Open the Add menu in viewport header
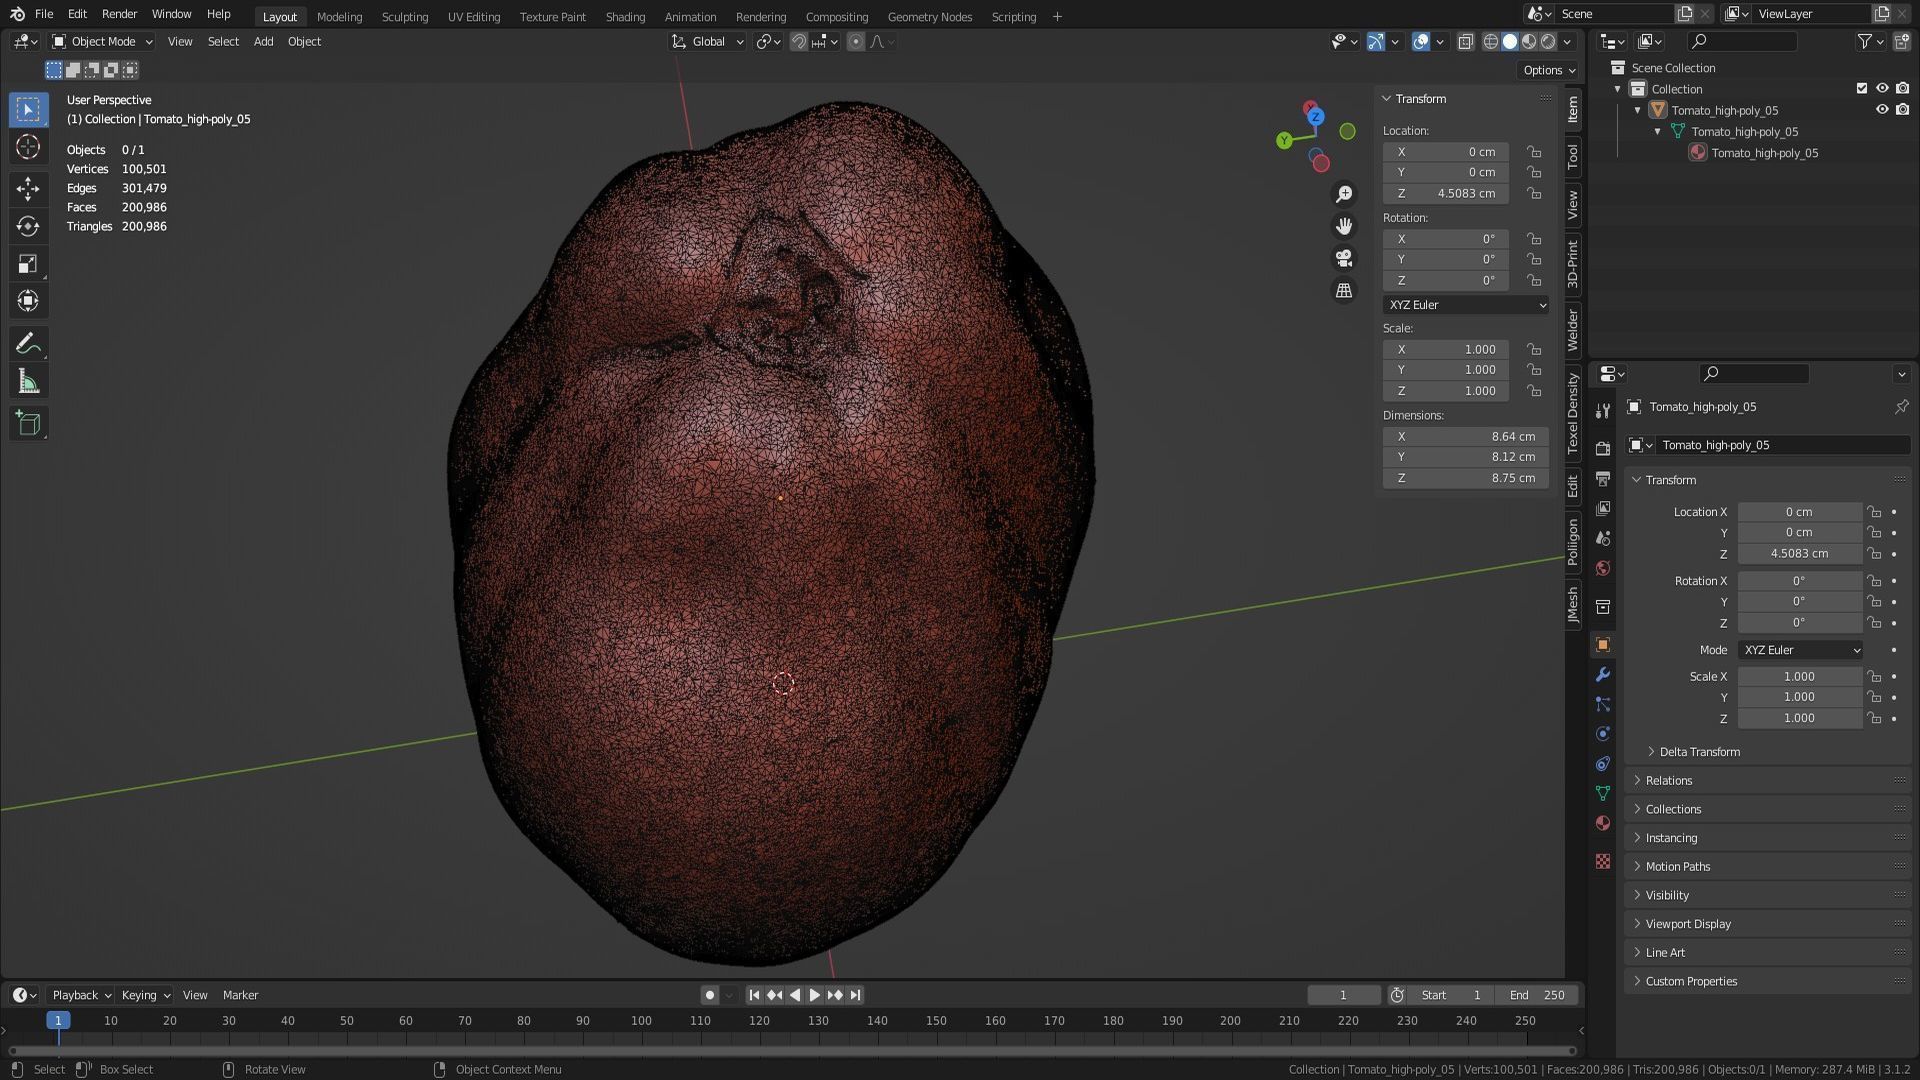1920x1080 pixels. point(263,42)
